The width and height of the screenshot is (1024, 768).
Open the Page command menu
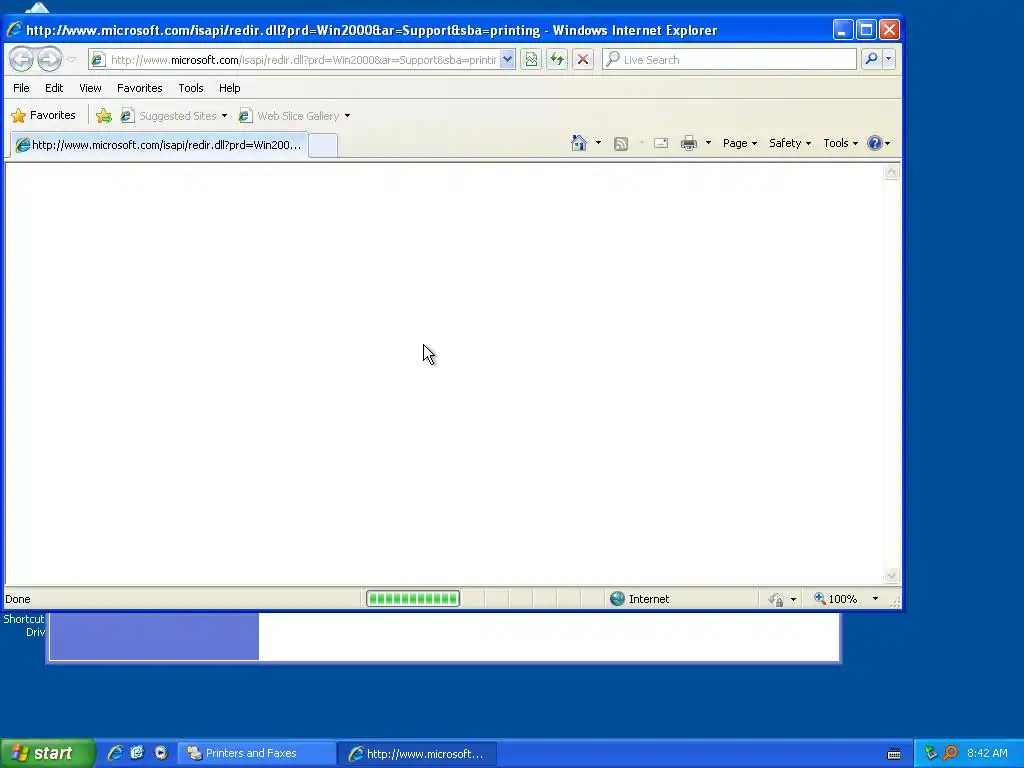[740, 143]
